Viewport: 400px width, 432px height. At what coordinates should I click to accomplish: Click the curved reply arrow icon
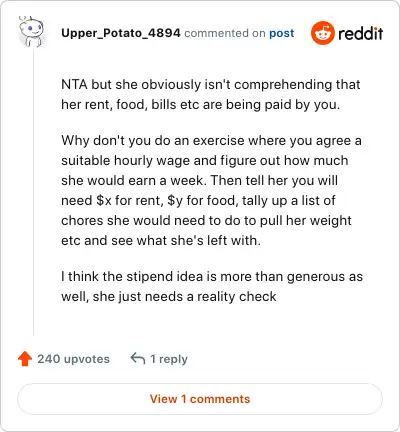(138, 359)
